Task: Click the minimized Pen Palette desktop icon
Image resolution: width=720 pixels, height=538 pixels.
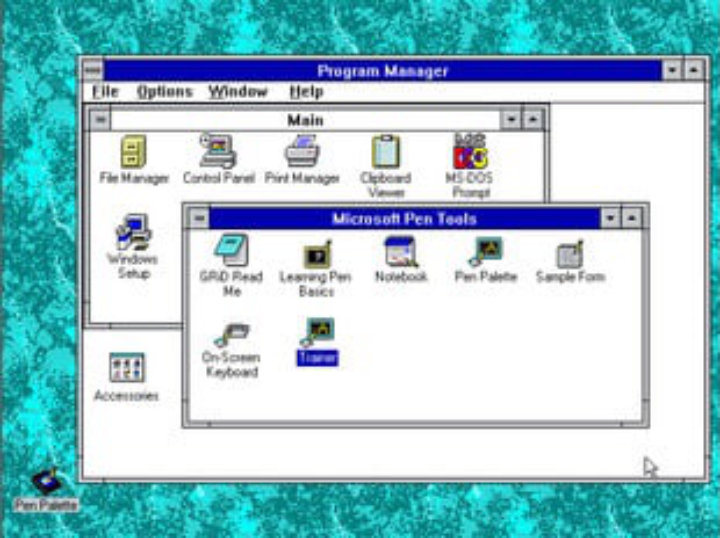Action: point(46,482)
